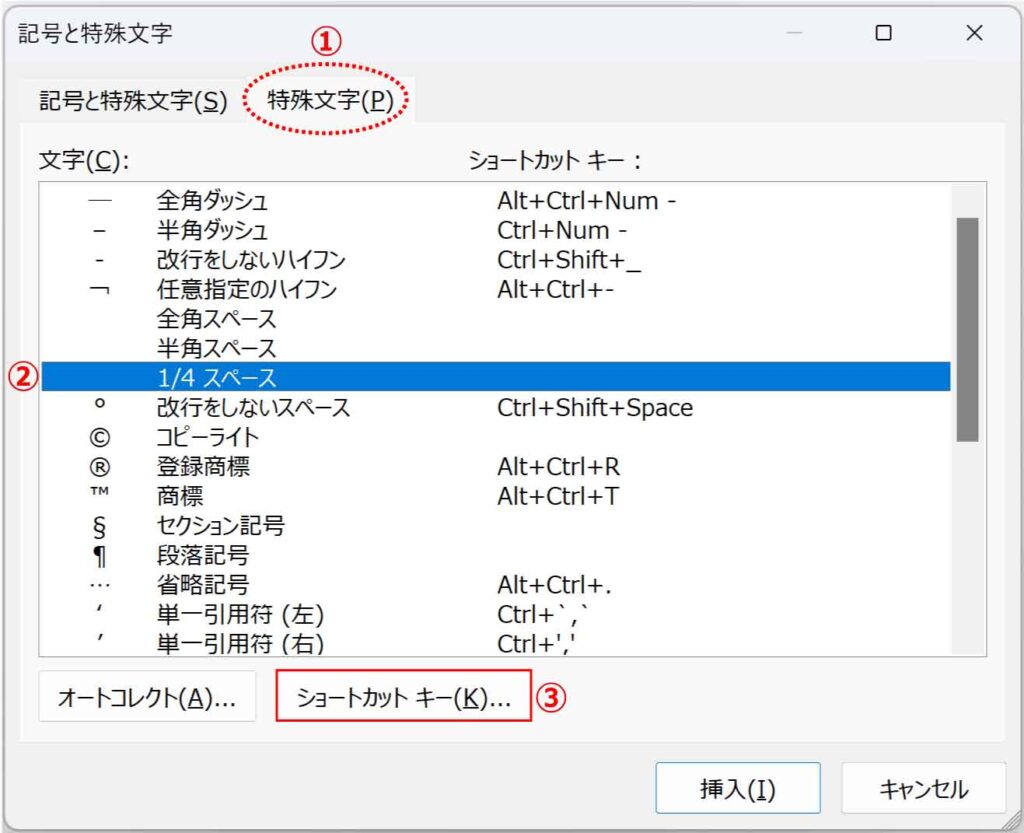Click the § section symbol
The height and width of the screenshot is (833, 1024).
click(99, 527)
